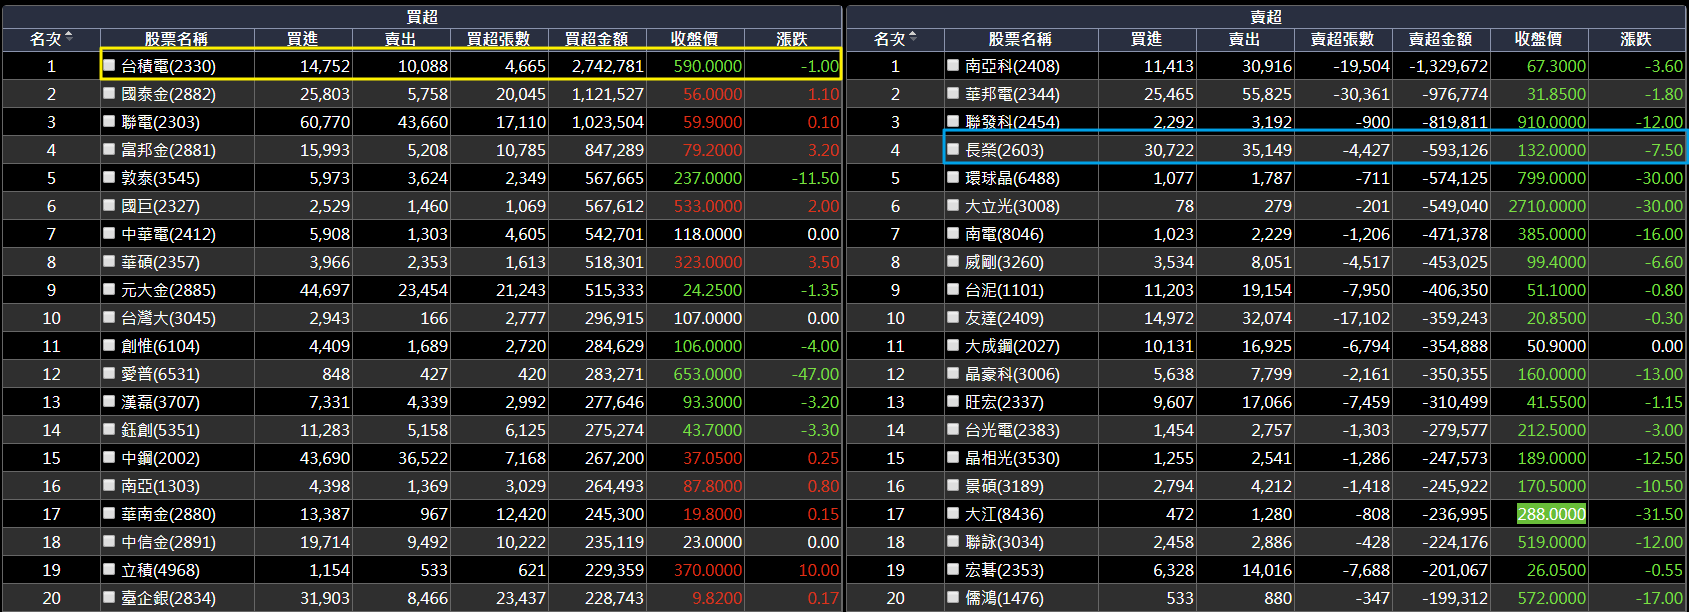Image resolution: width=1689 pixels, height=612 pixels.
Task: Mark the 元大金(2885) checkbox
Action: (x=110, y=289)
